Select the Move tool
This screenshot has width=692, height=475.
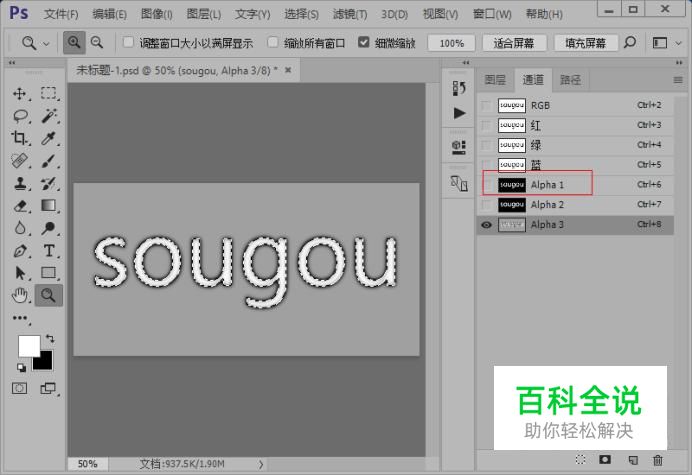19,94
